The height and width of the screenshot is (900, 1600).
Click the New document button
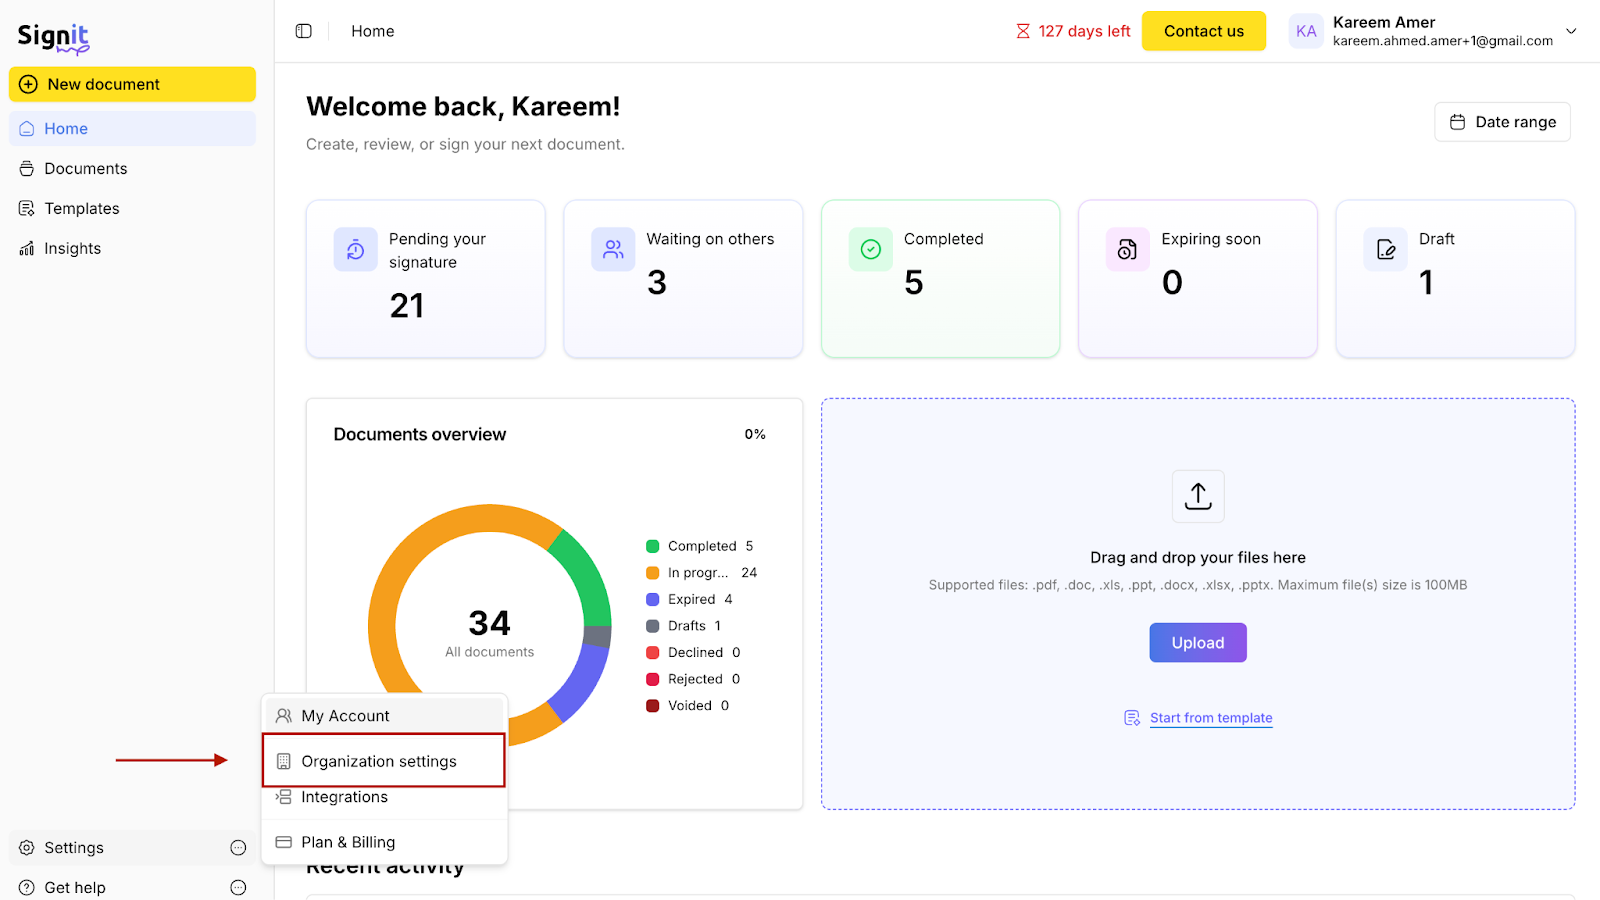click(x=132, y=85)
